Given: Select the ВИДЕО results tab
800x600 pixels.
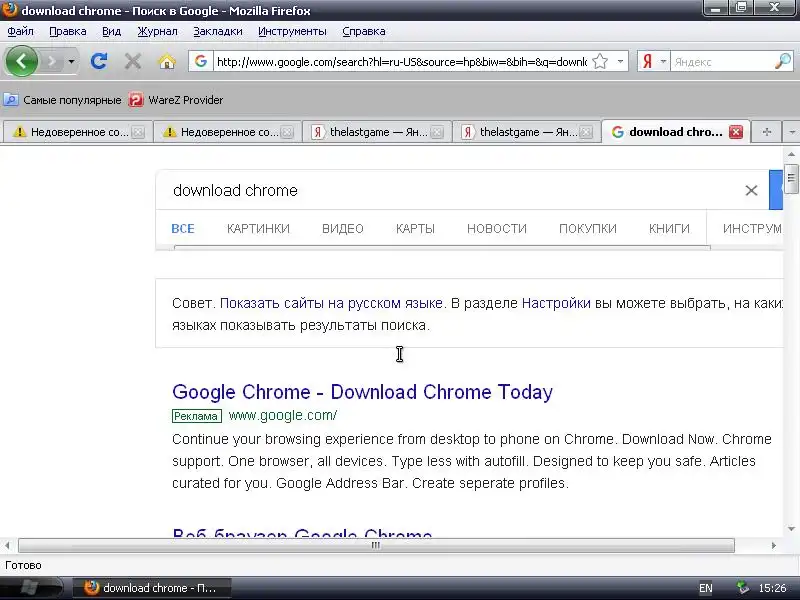Looking at the screenshot, I should [343, 229].
